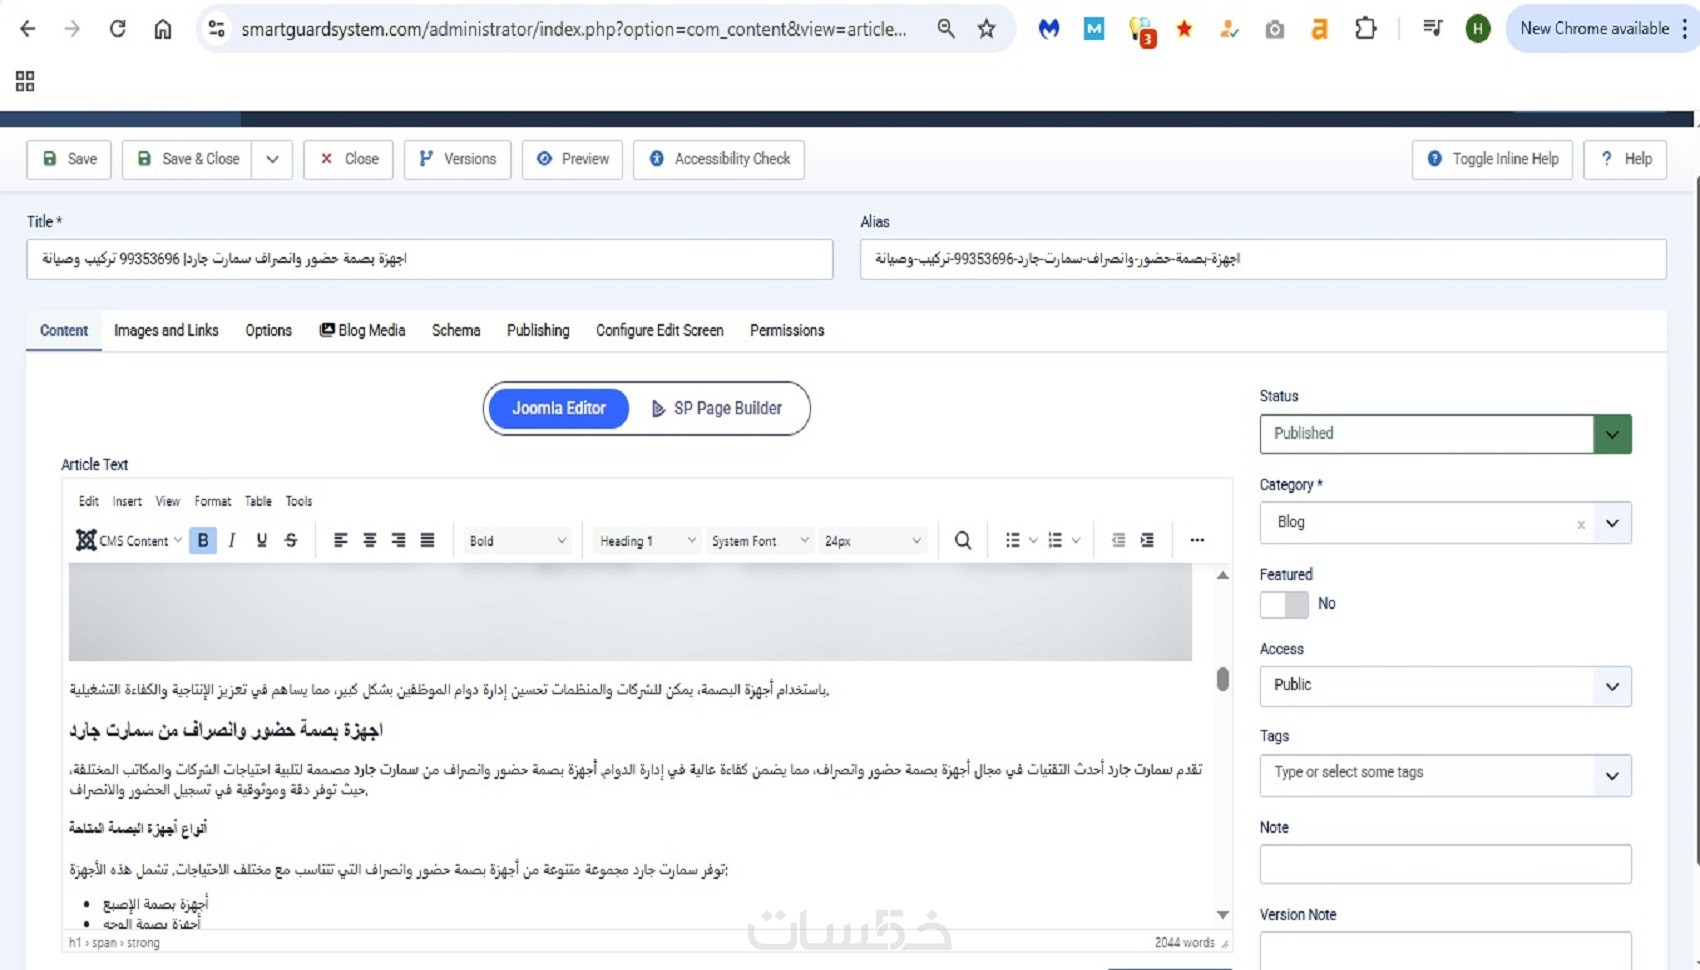Expand numbered list style options arrow
The height and width of the screenshot is (970, 1700).
pyautogui.click(x=1076, y=540)
